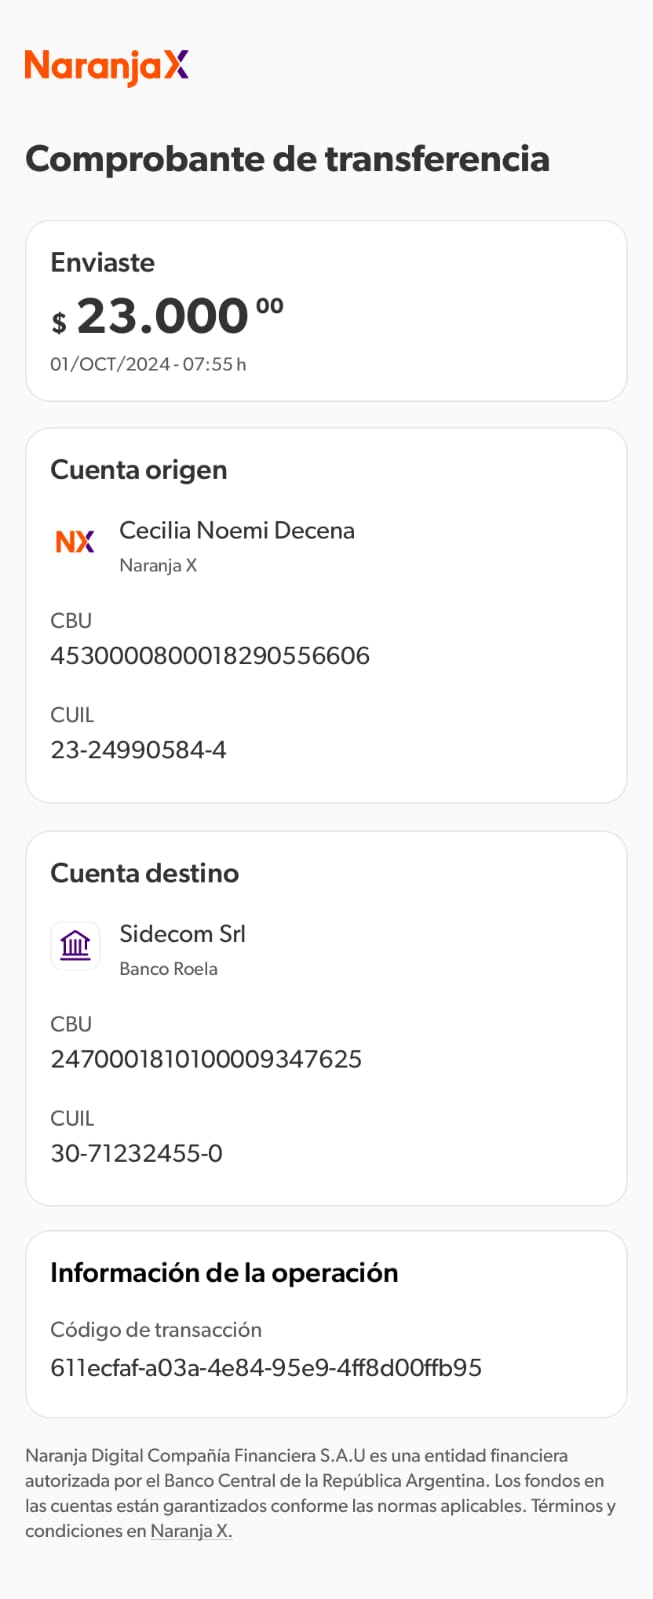Click the destination CUIL 30-71232455-0

click(136, 1153)
